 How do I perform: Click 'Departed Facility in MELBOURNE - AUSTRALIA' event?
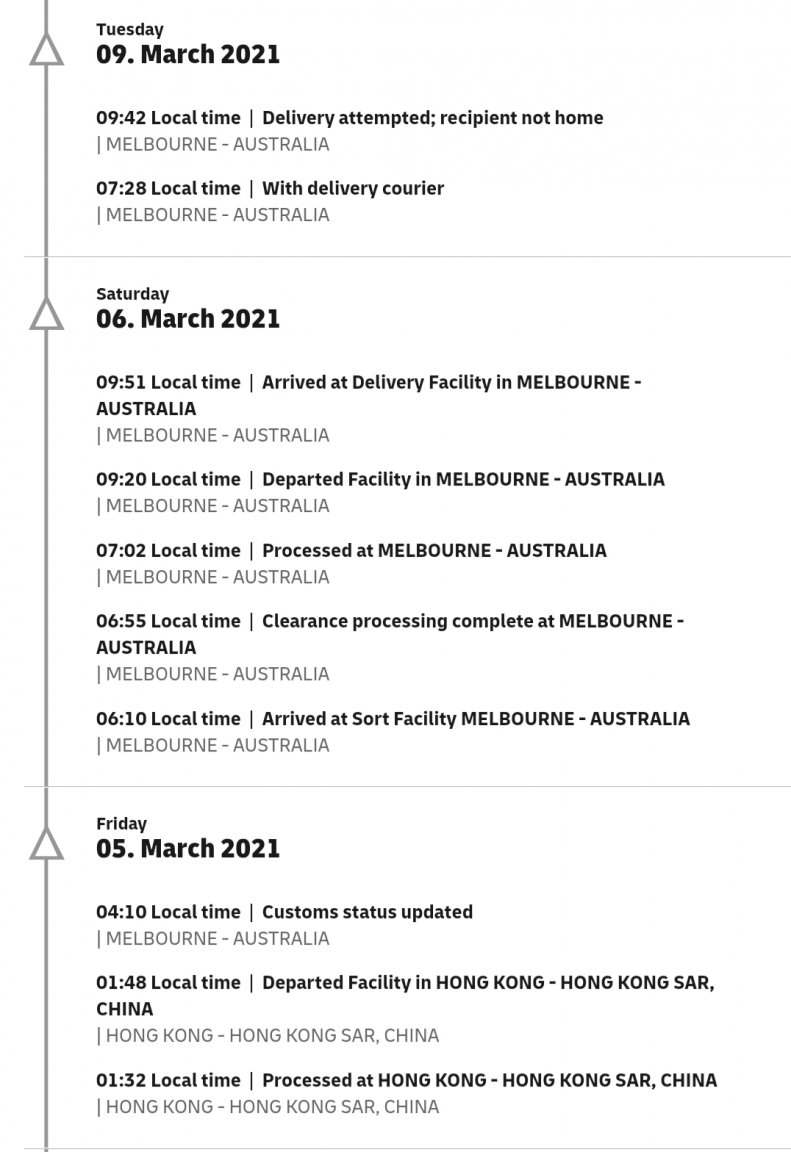463,479
